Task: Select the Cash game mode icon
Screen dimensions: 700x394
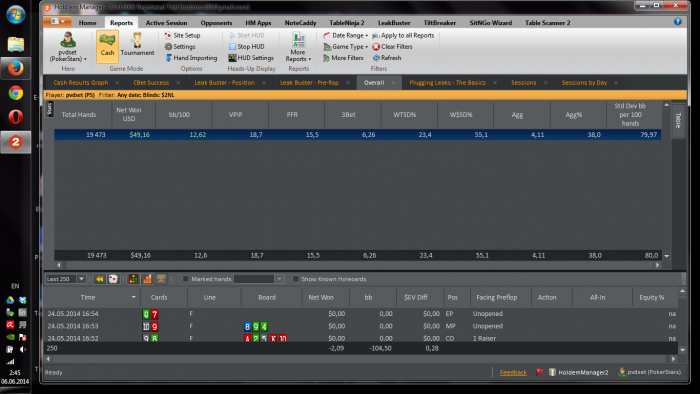Action: [107, 45]
